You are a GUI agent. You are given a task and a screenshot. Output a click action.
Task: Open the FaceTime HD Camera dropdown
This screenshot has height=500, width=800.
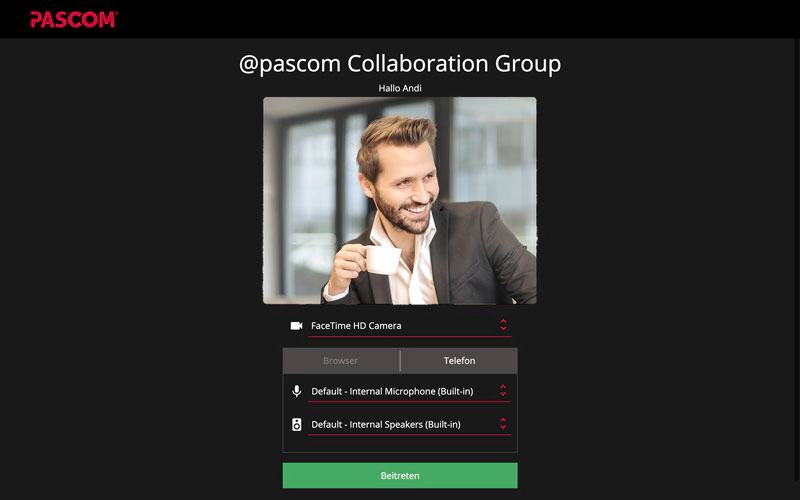tap(409, 326)
